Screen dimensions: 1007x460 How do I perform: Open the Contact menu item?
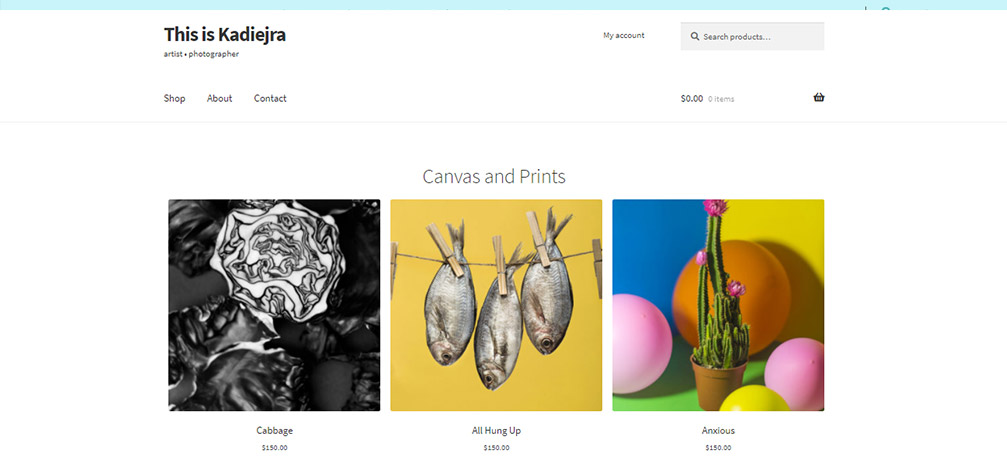point(270,98)
